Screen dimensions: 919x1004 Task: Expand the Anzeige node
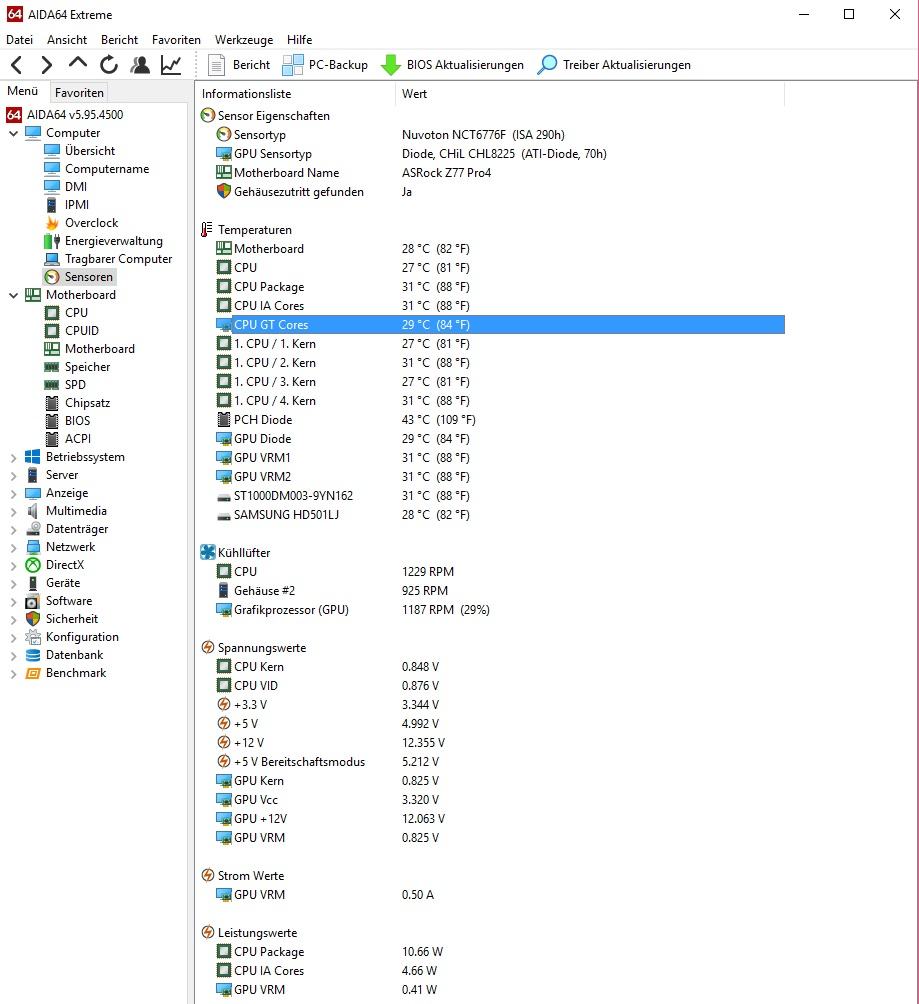point(13,493)
